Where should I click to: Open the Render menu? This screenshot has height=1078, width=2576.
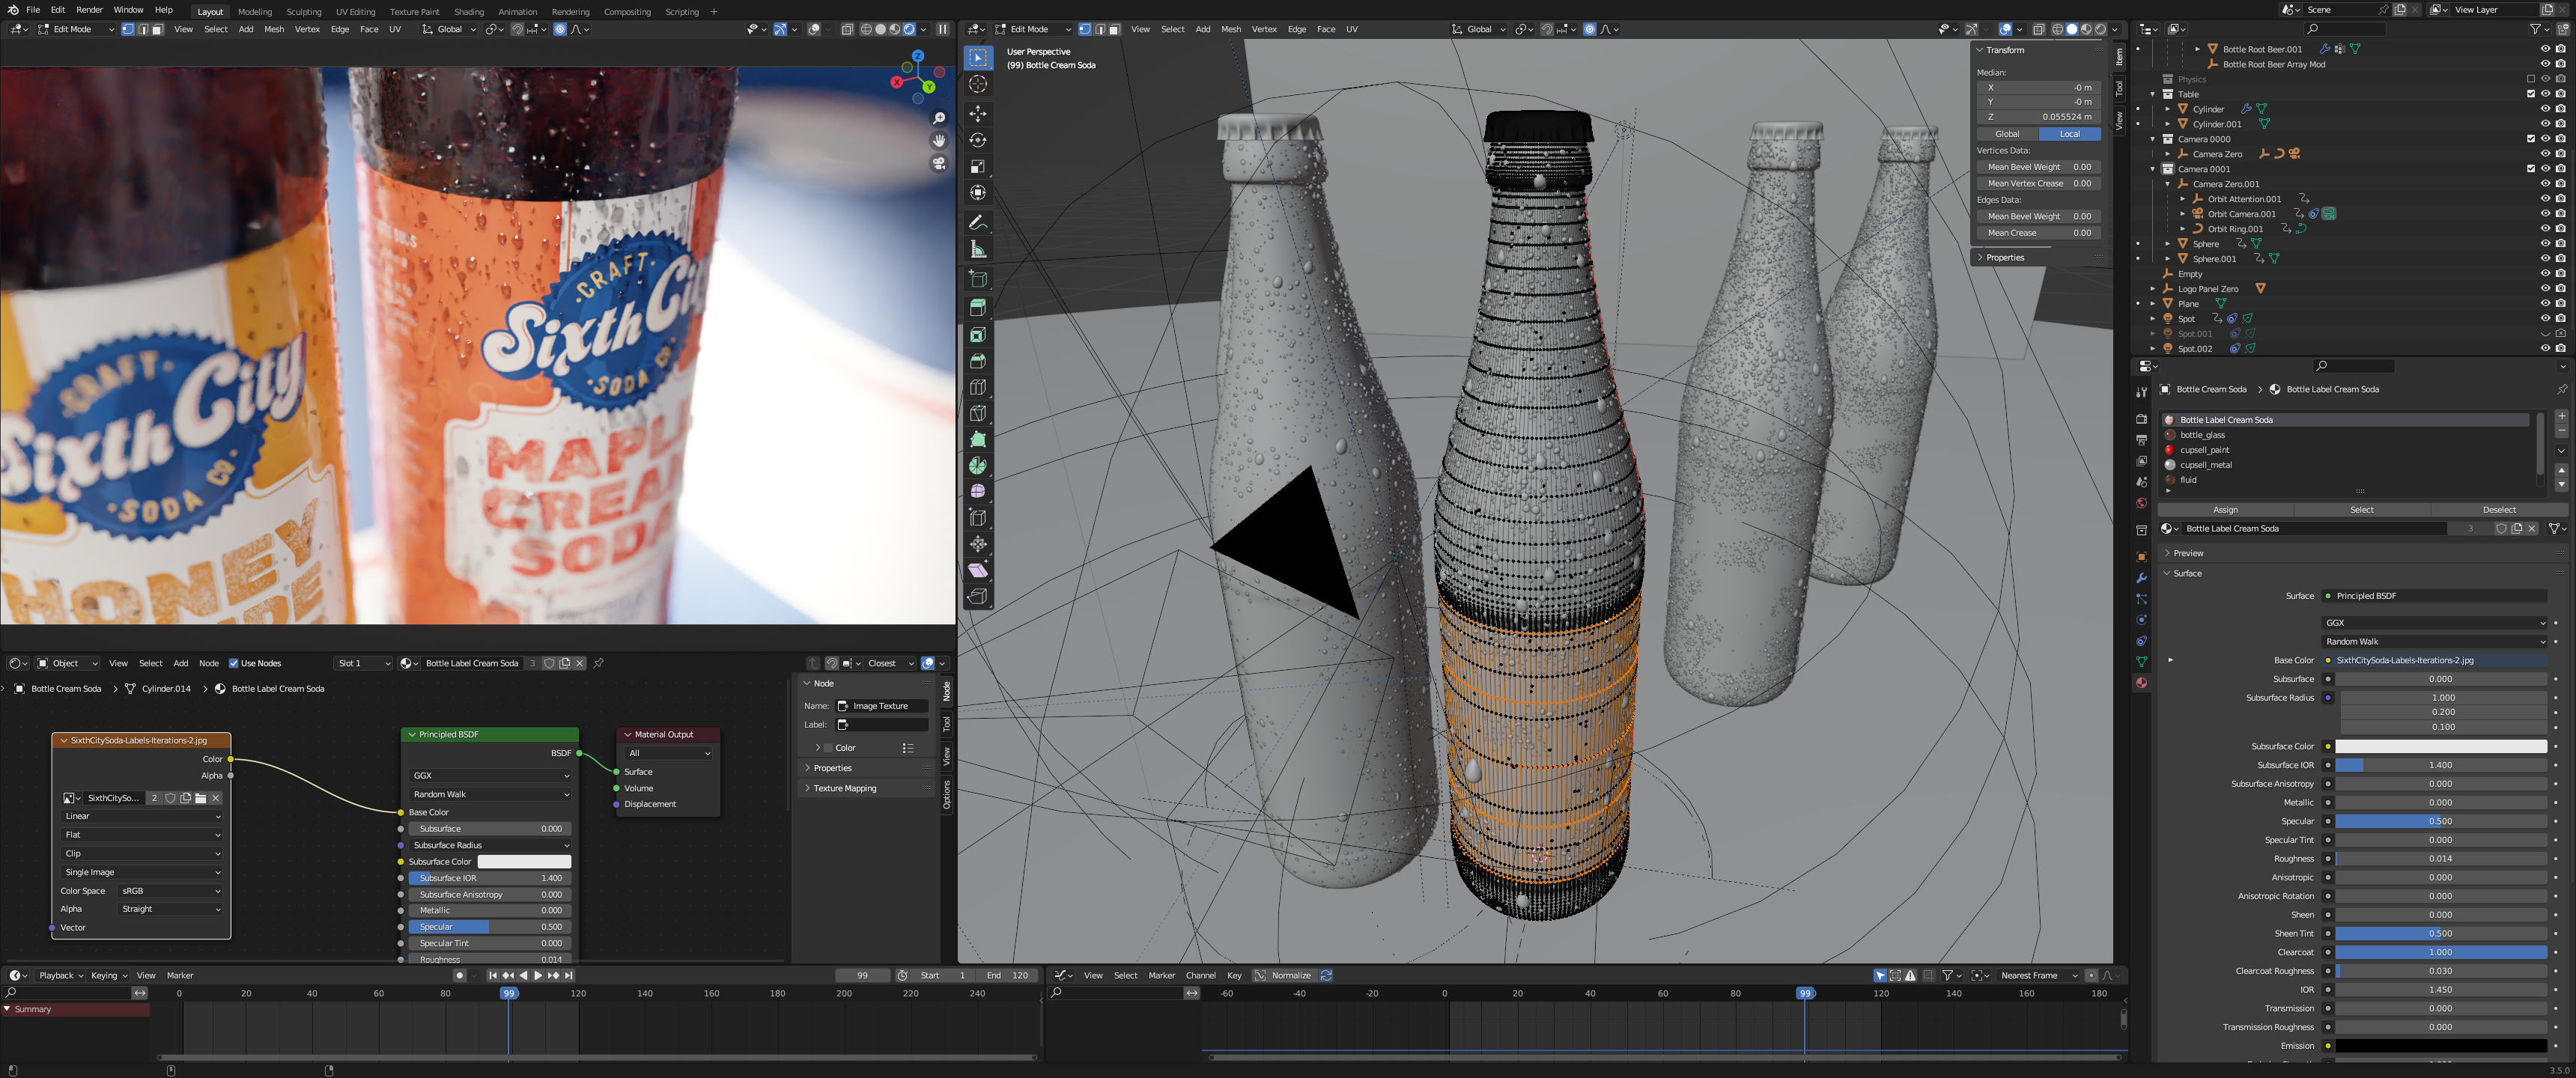(89, 10)
